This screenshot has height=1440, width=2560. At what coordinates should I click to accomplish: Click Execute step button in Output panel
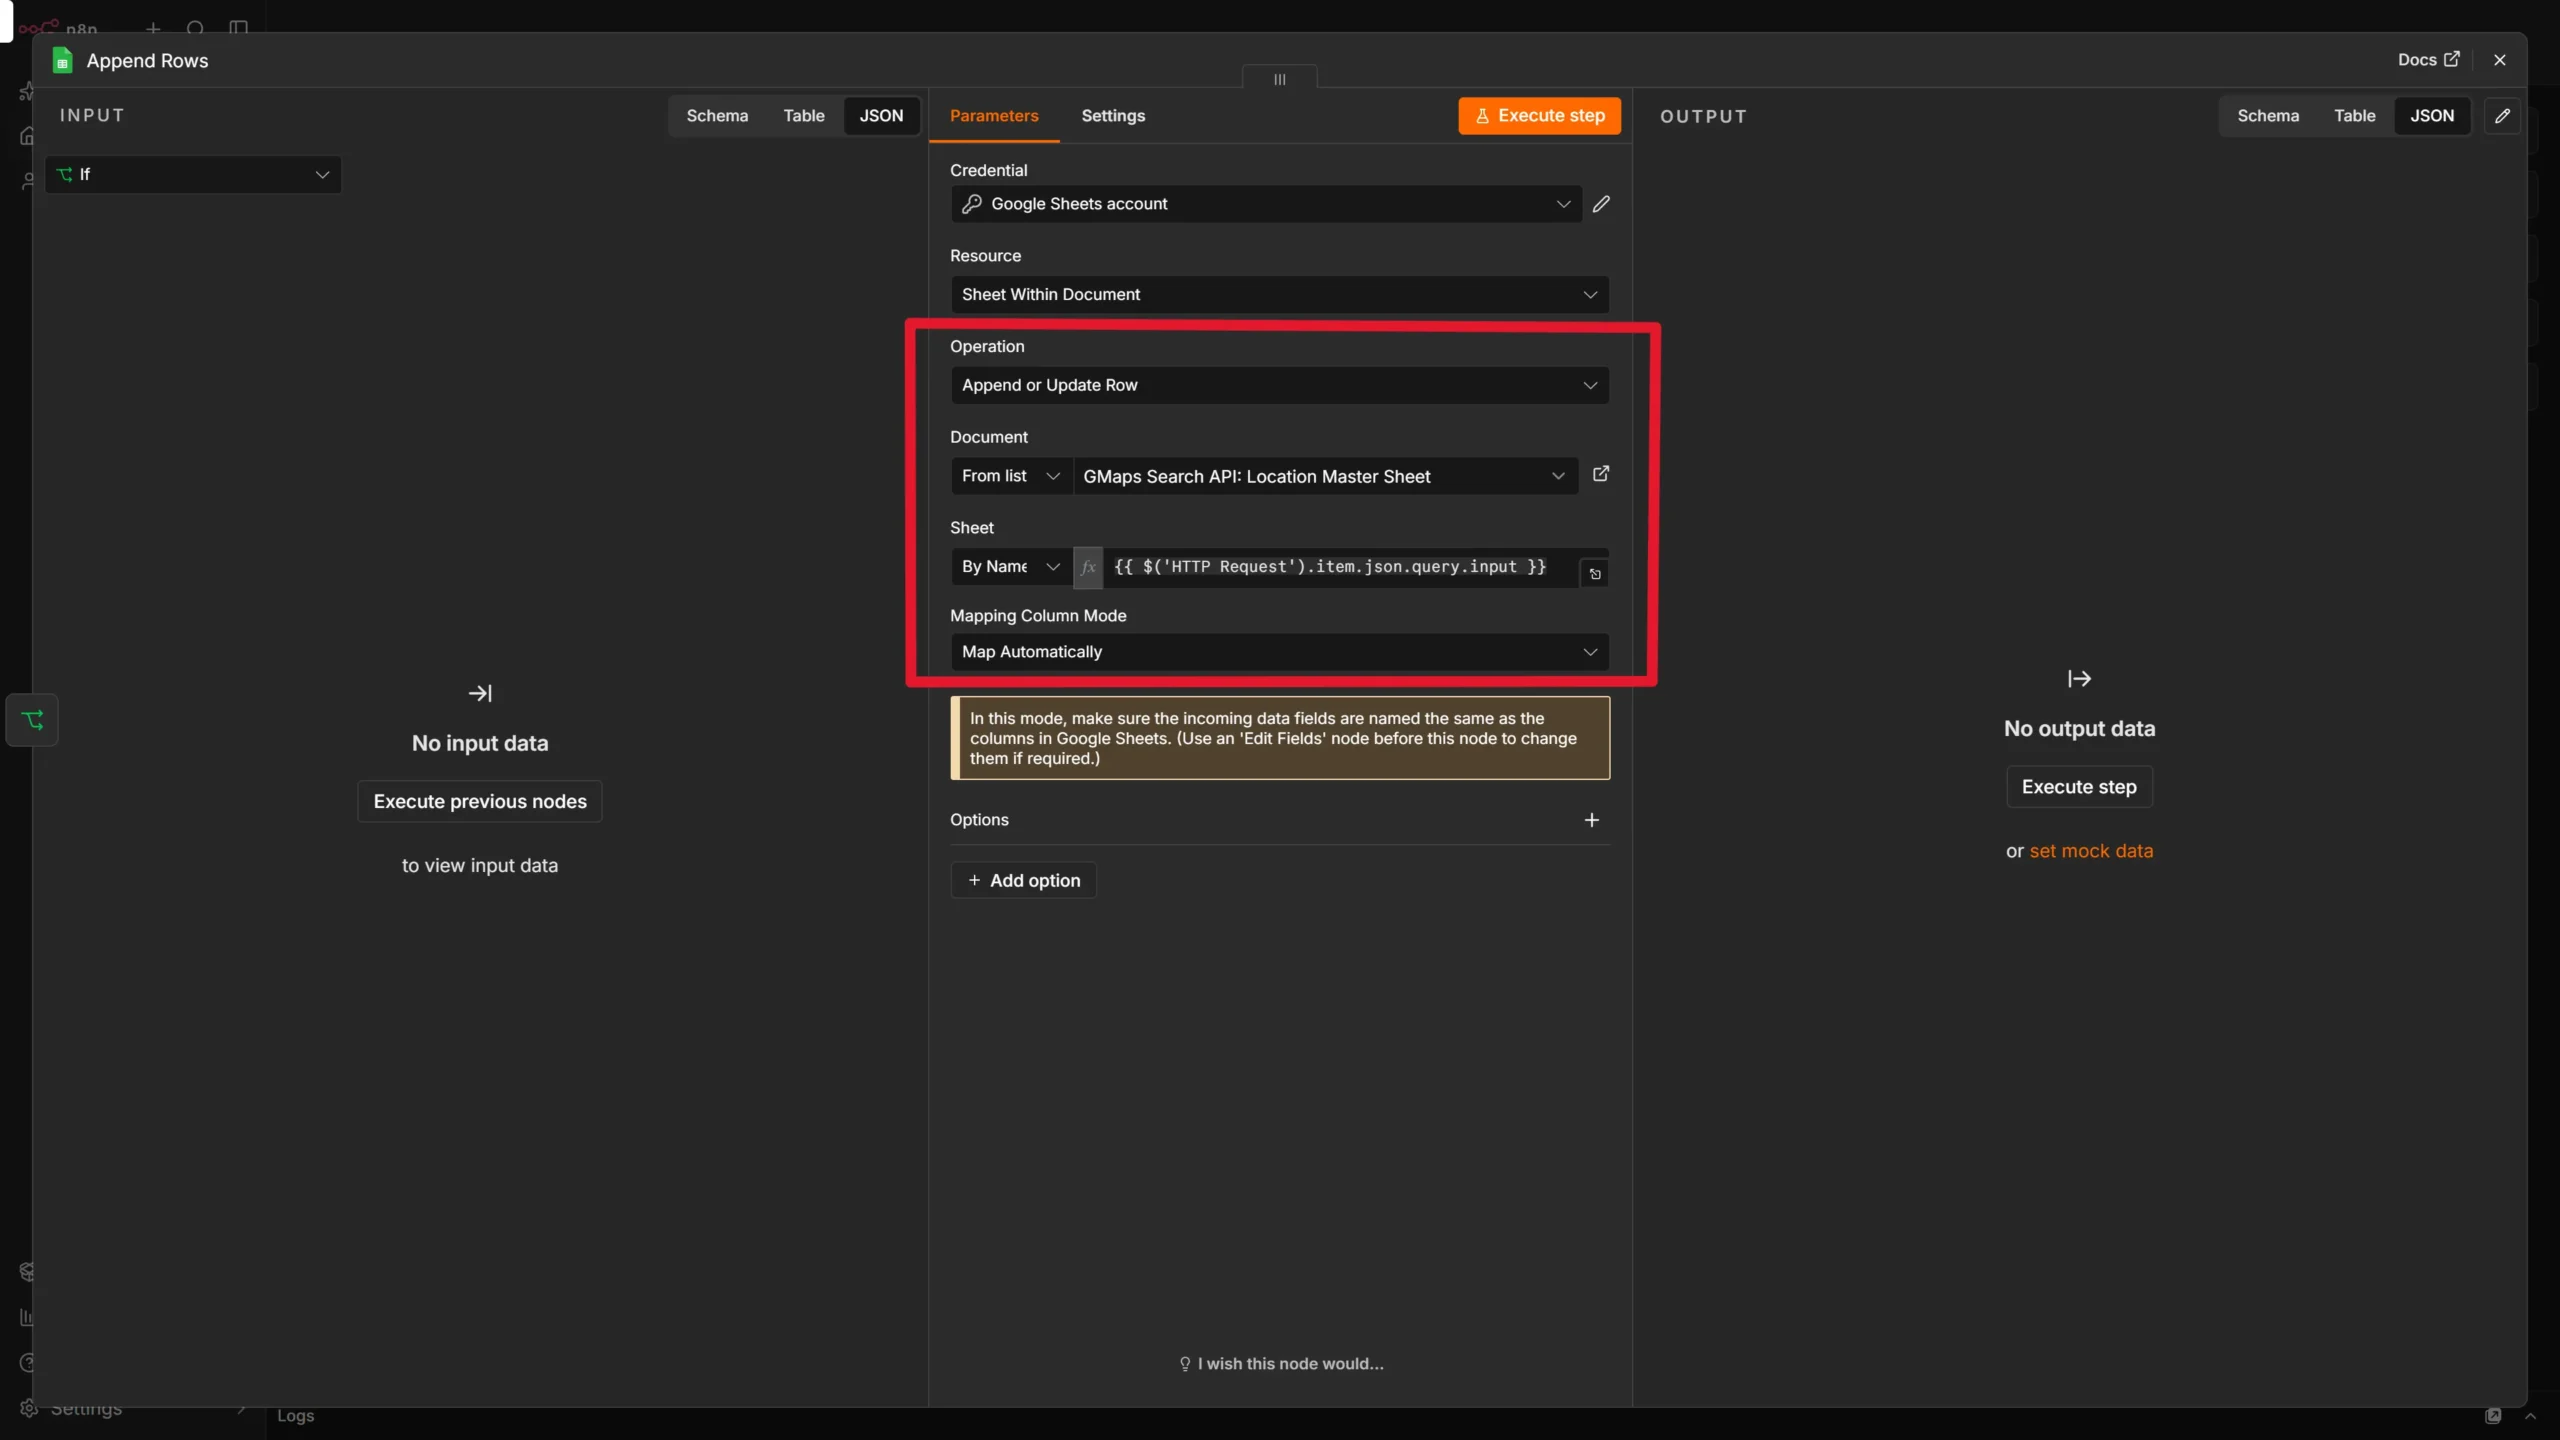pyautogui.click(x=2079, y=787)
